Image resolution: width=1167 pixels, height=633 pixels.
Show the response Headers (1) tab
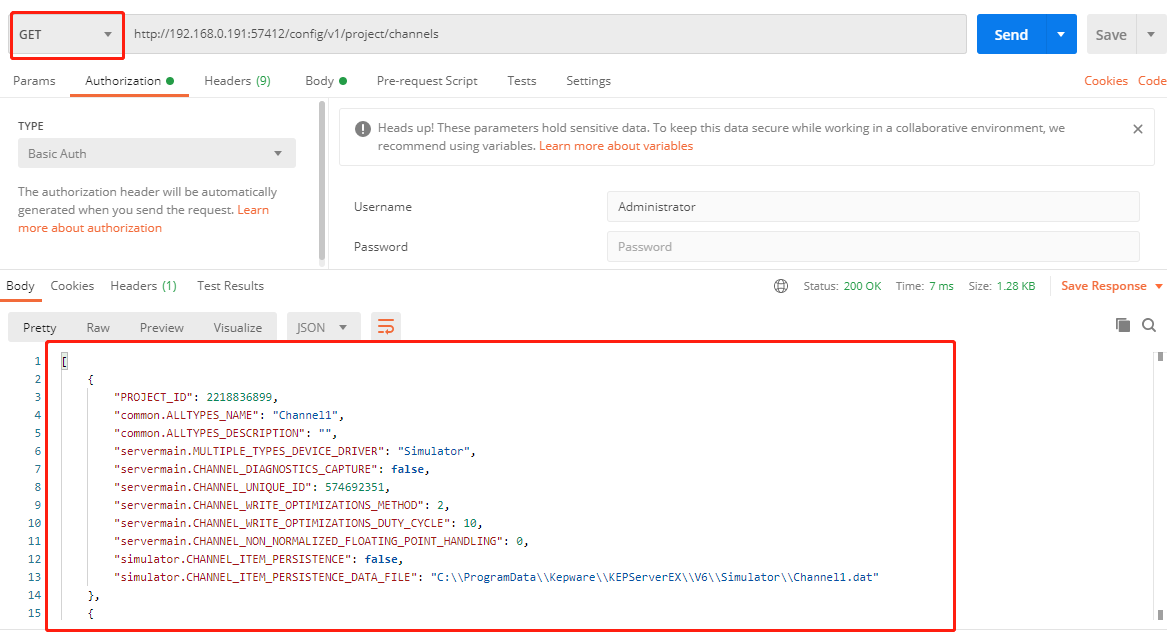(144, 286)
